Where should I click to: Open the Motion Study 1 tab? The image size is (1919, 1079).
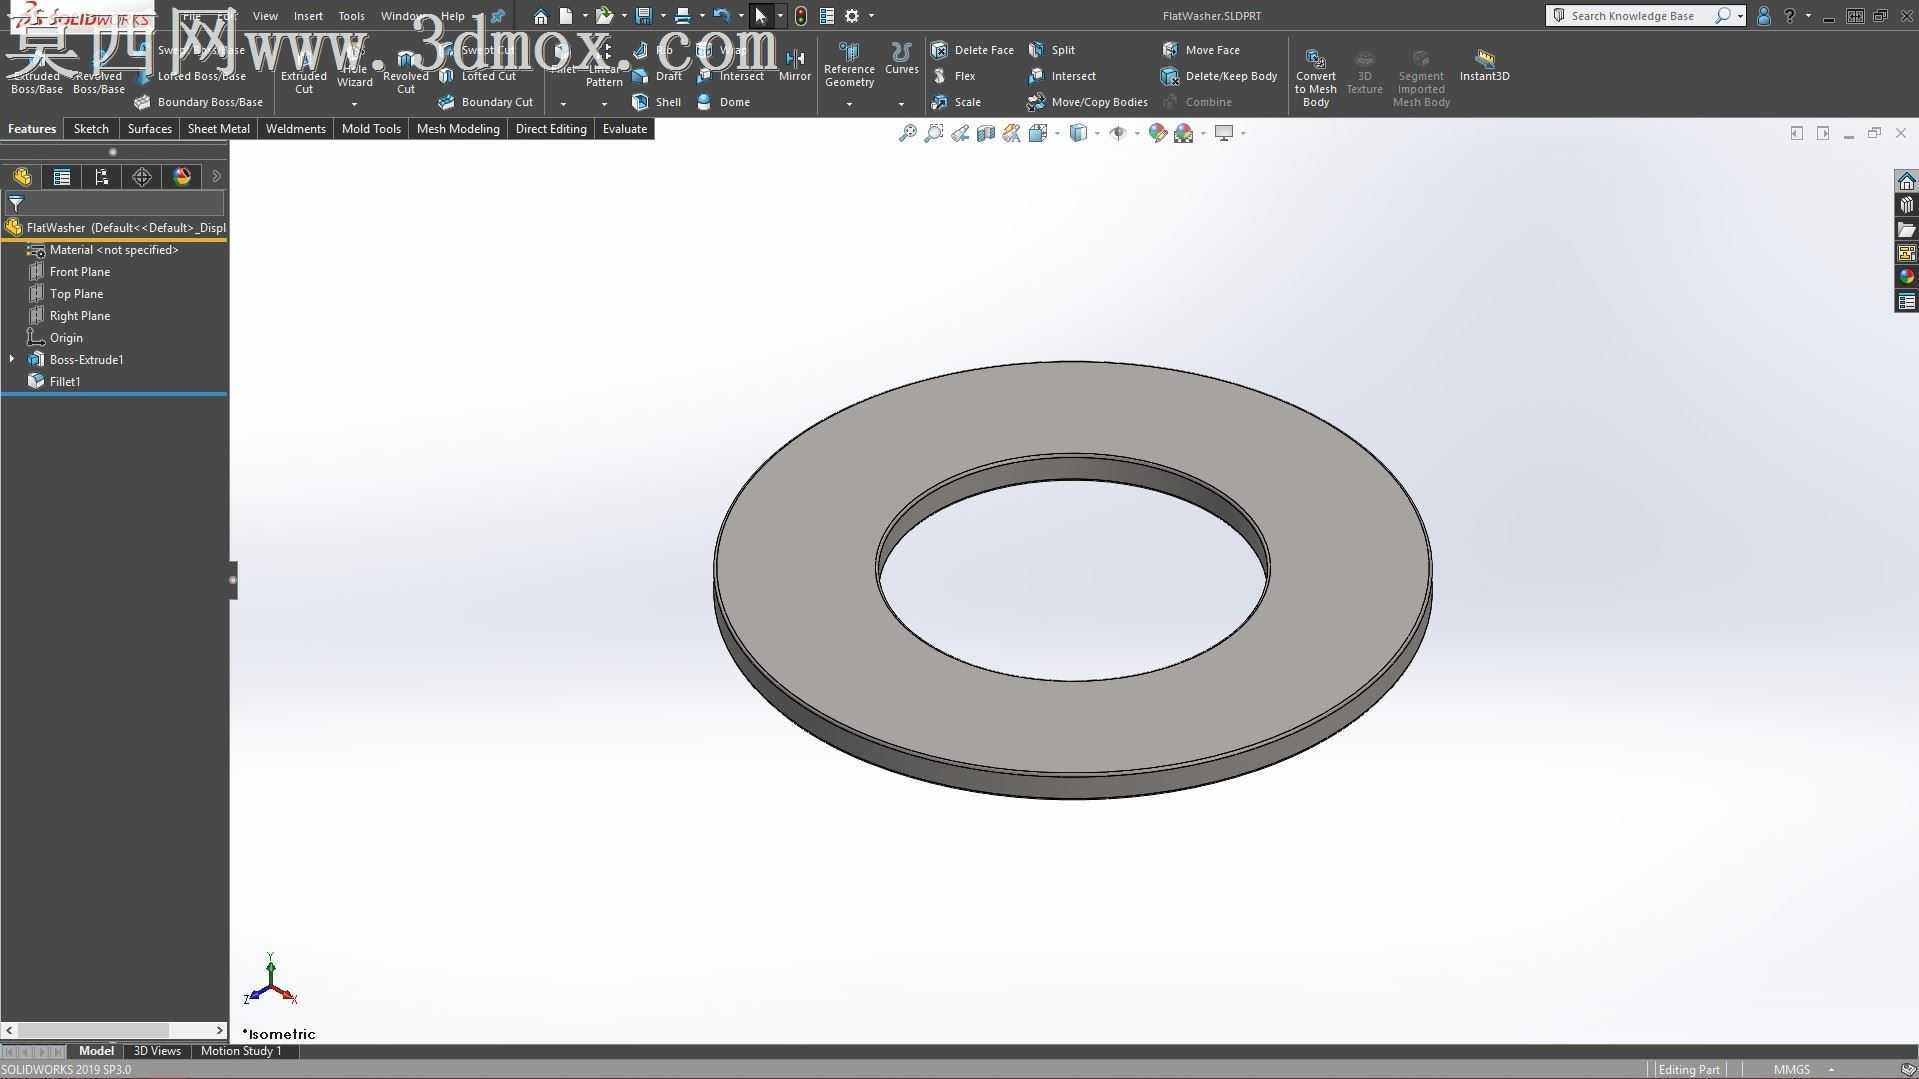(x=241, y=1051)
